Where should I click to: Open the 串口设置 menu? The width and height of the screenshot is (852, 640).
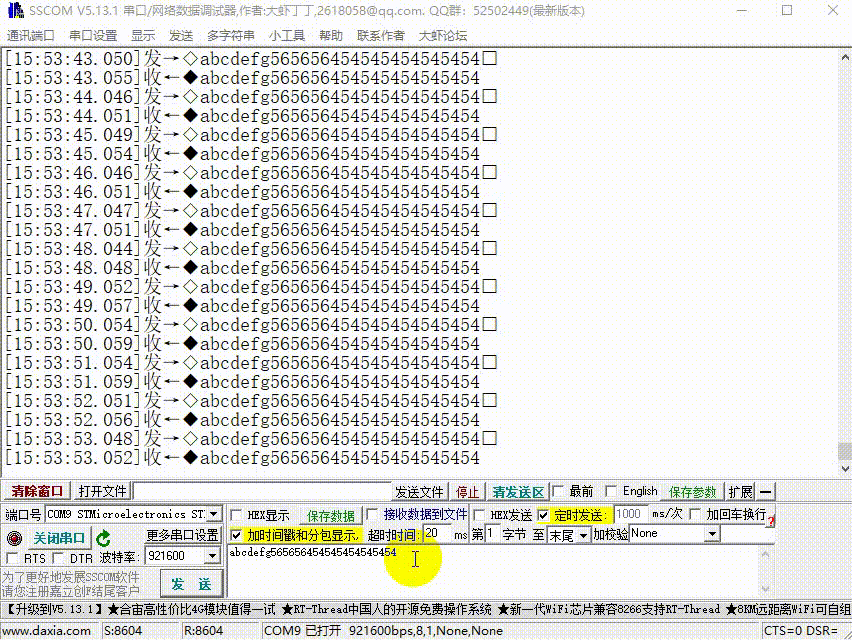[x=93, y=35]
